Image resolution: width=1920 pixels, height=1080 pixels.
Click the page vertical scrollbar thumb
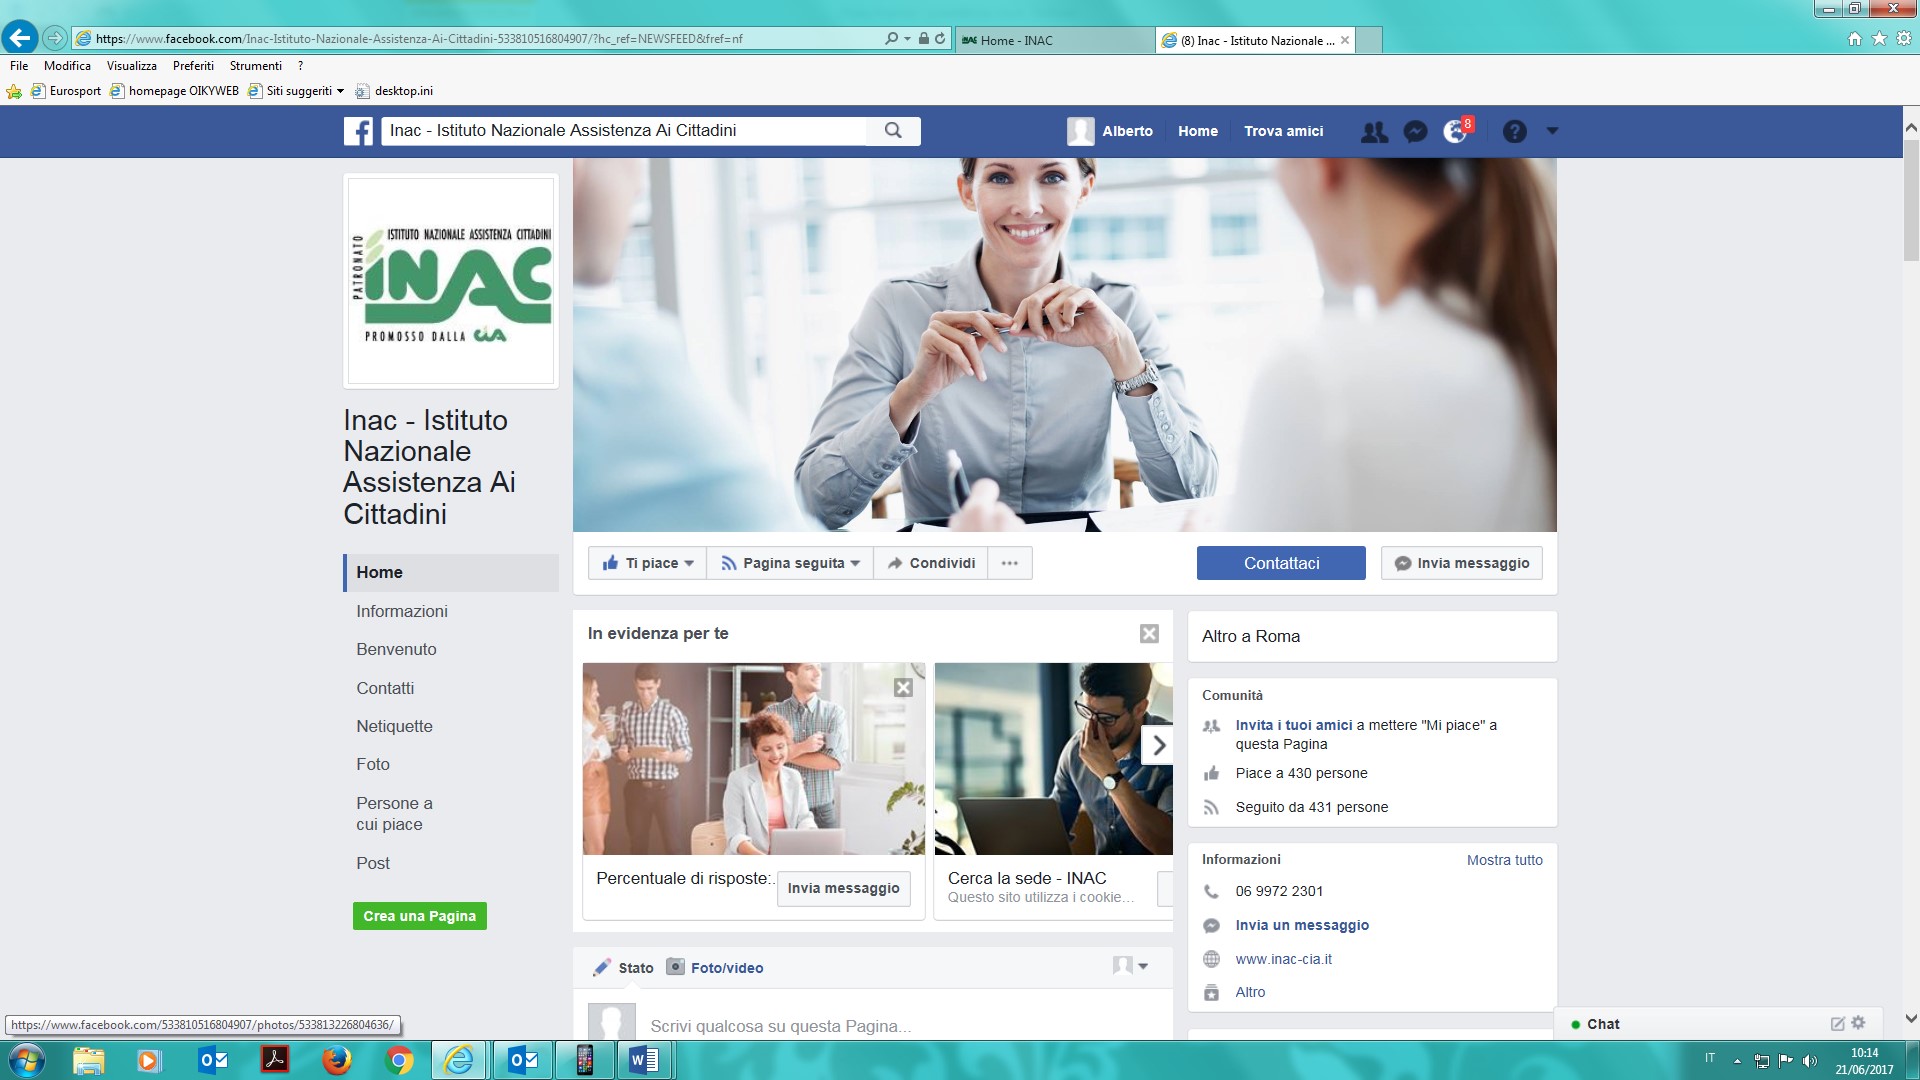[1911, 200]
